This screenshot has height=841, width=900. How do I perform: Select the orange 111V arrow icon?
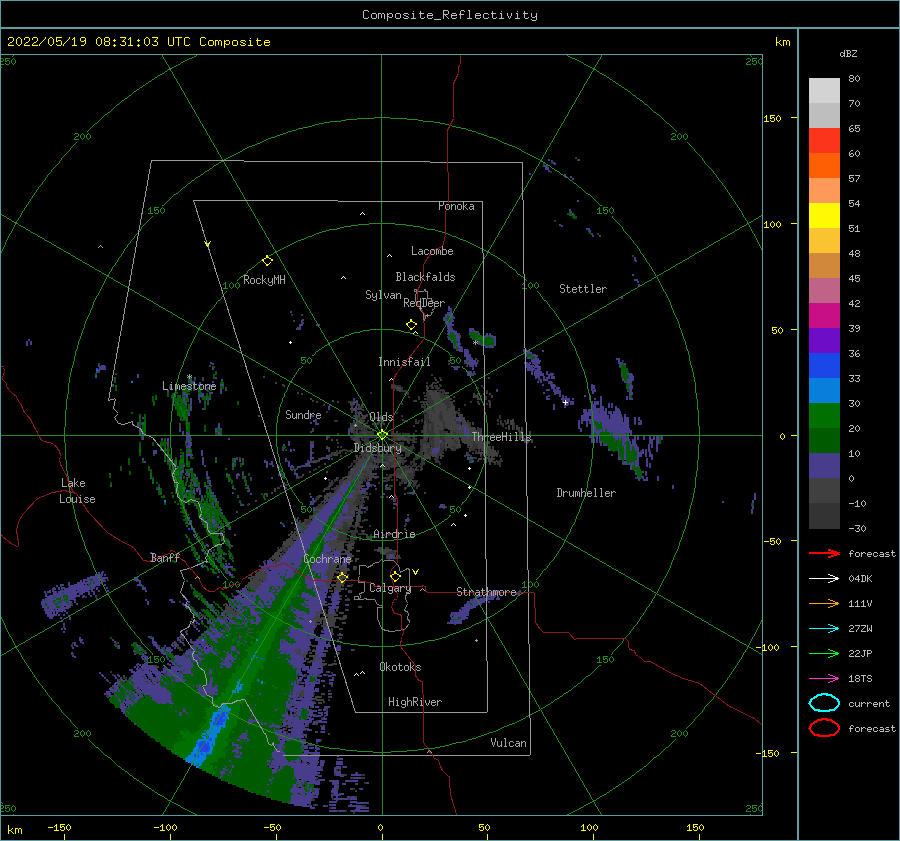[824, 603]
